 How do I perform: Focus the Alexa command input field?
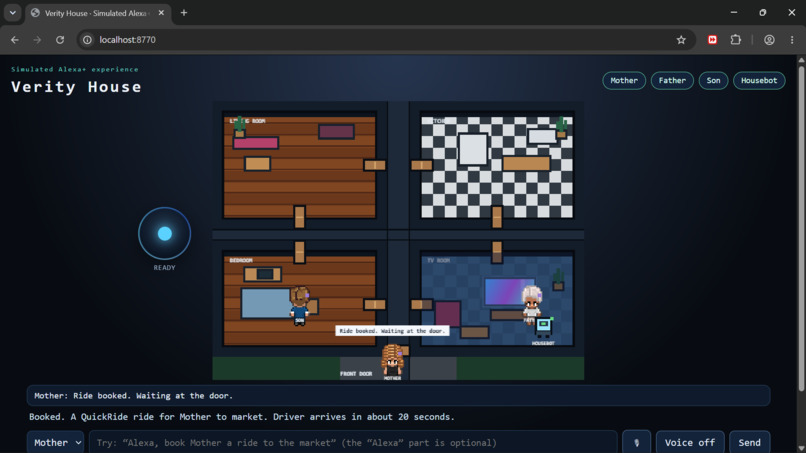coord(353,442)
